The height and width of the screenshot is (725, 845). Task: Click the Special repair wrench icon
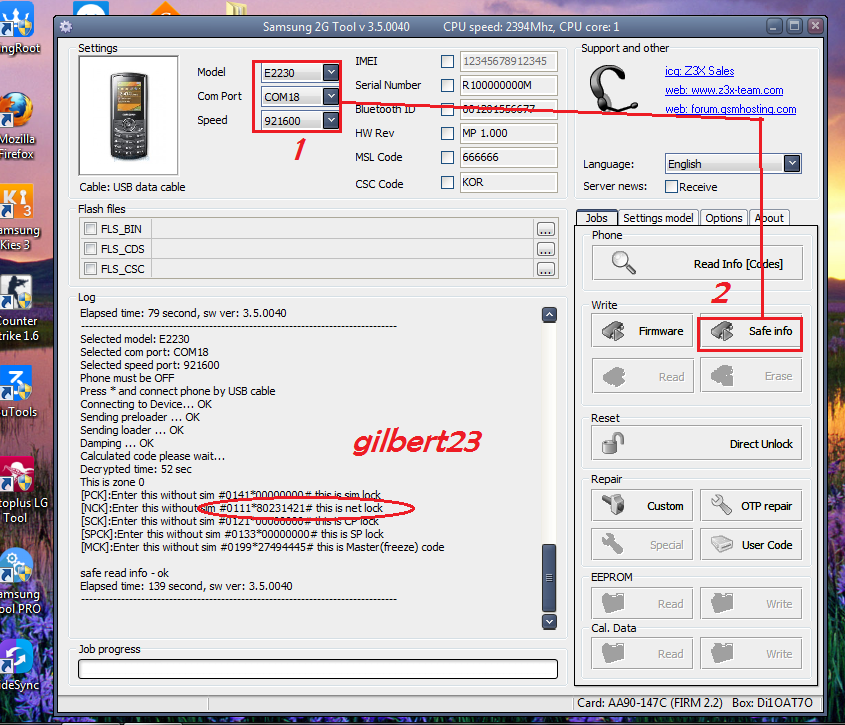point(613,544)
